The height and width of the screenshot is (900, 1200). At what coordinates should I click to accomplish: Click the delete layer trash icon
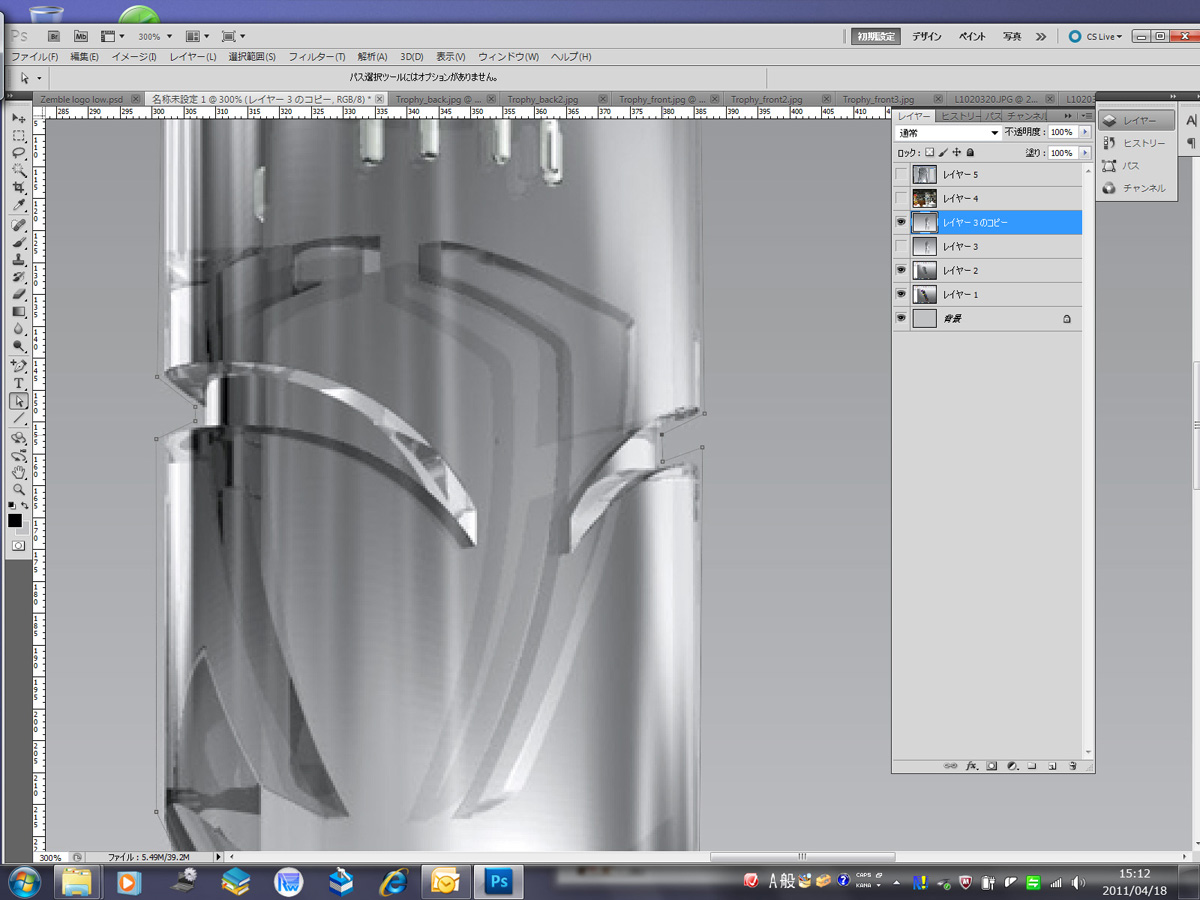1071,766
